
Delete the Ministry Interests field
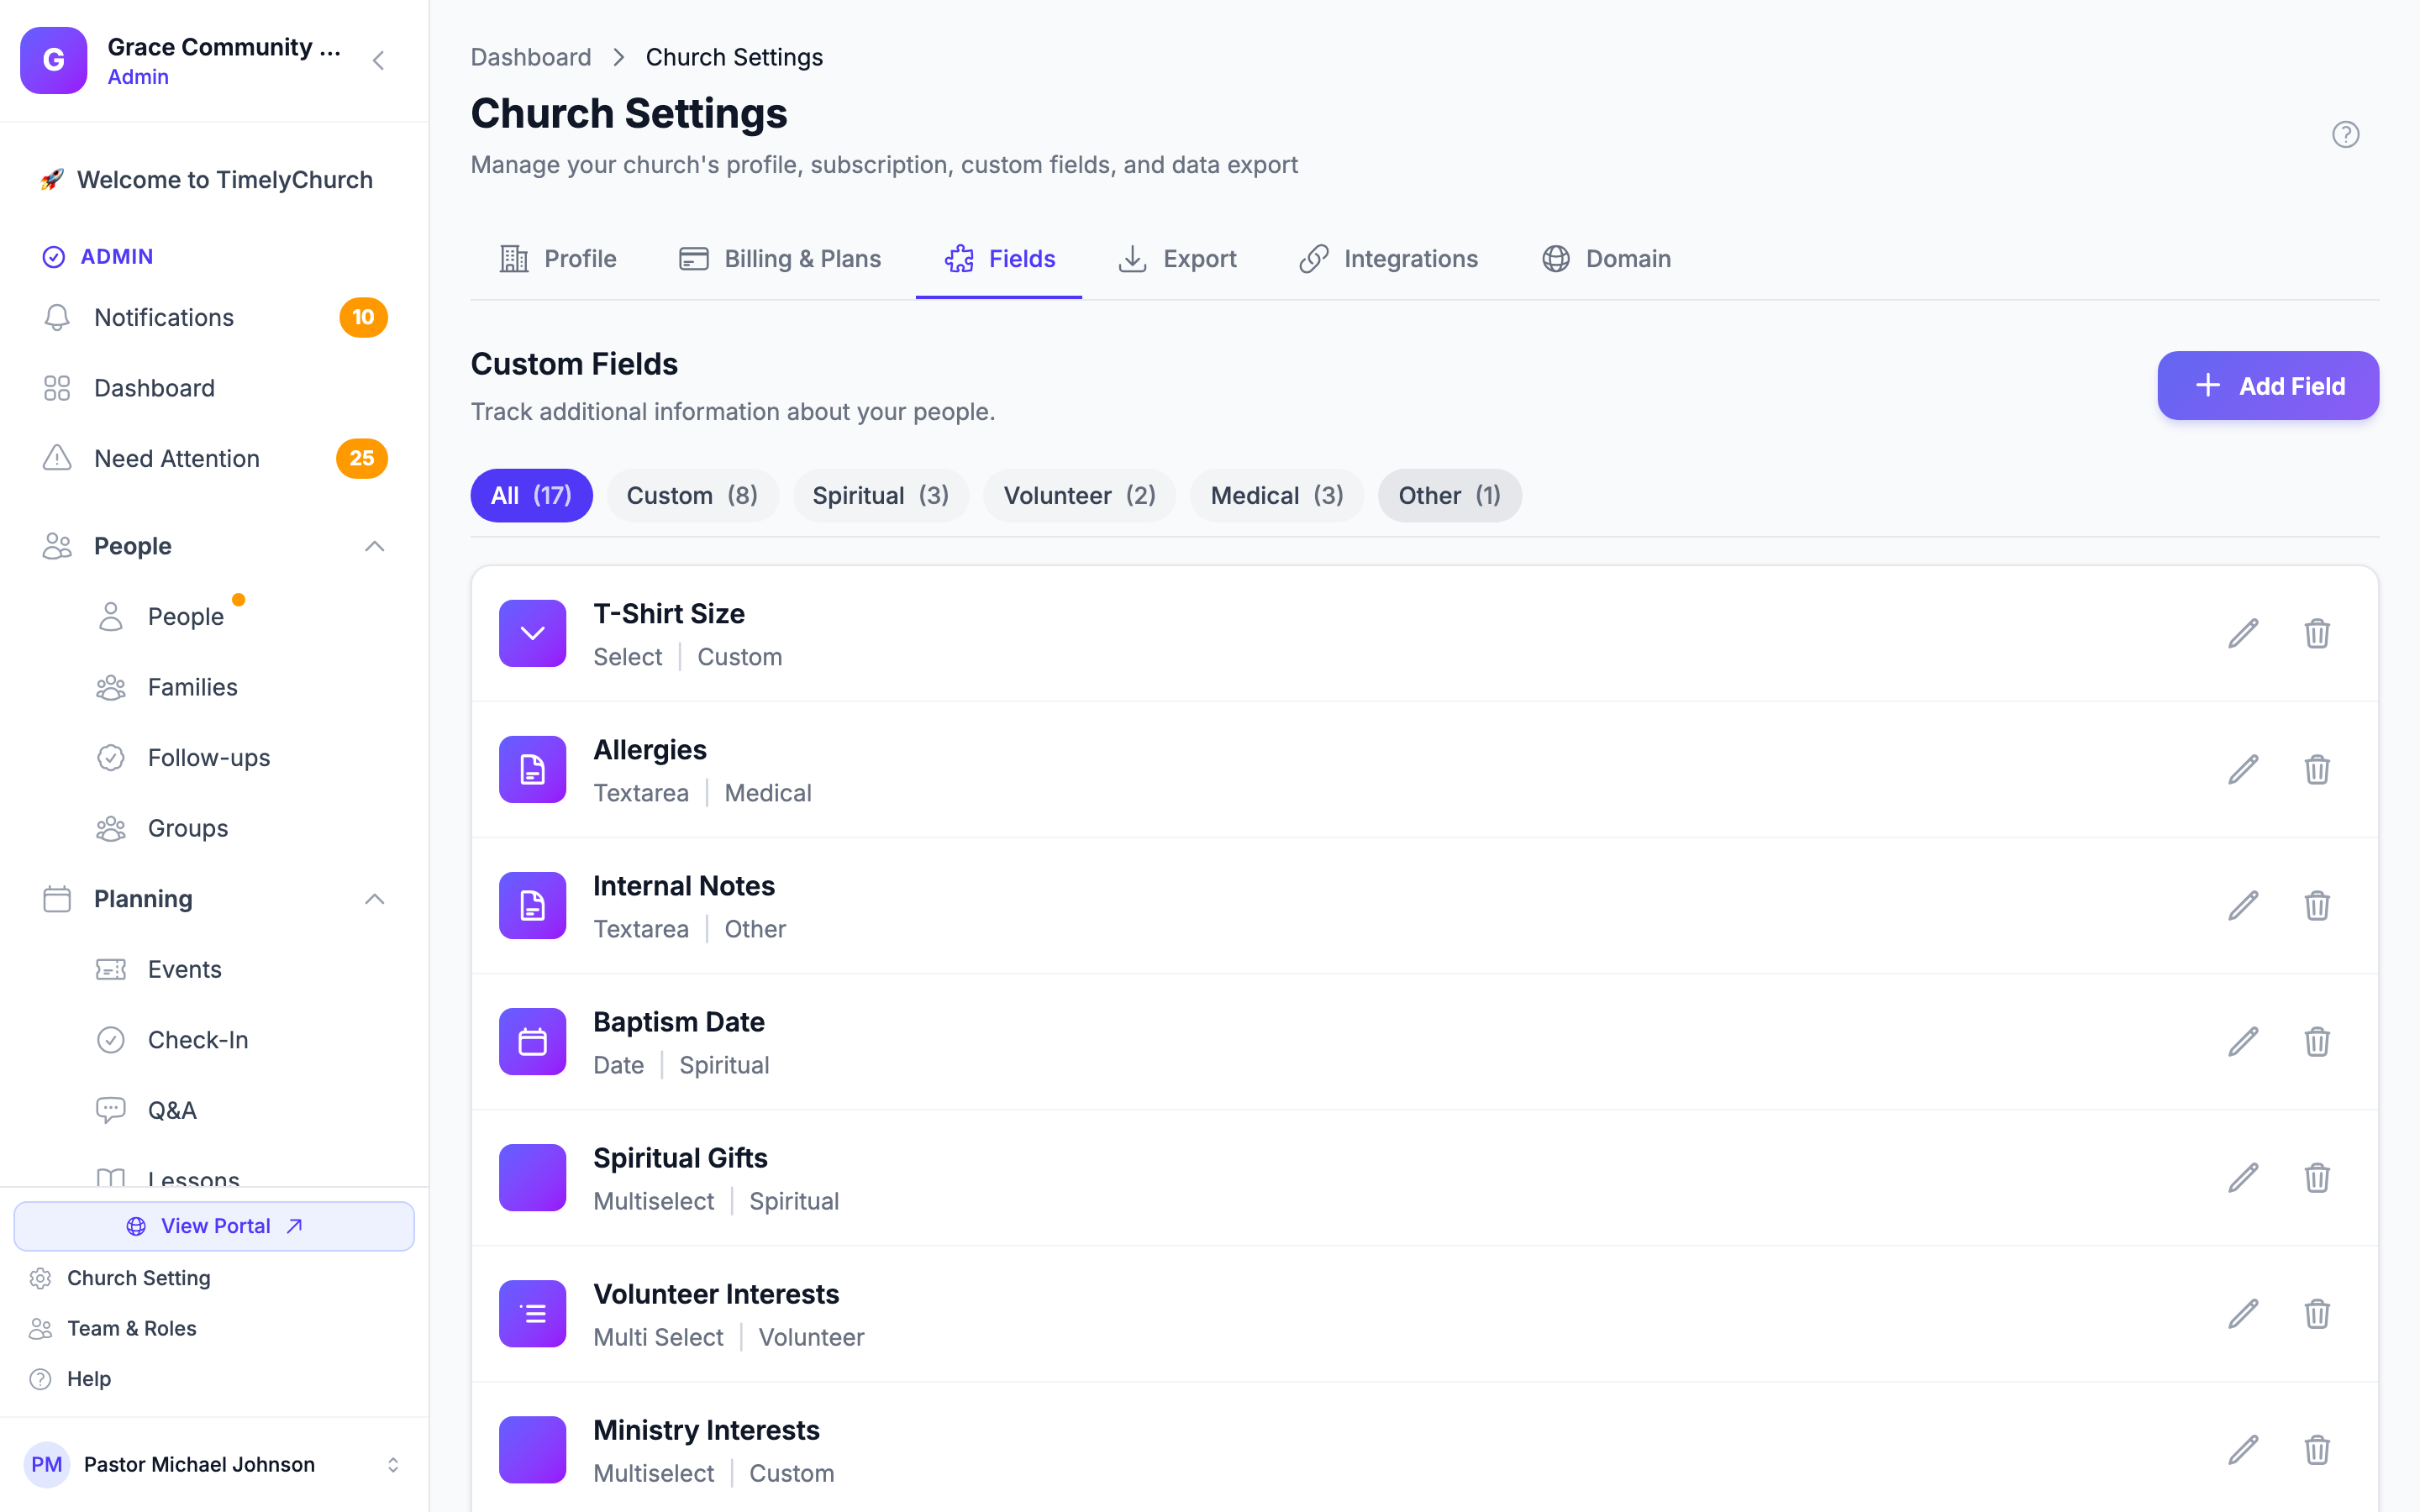click(2317, 1449)
